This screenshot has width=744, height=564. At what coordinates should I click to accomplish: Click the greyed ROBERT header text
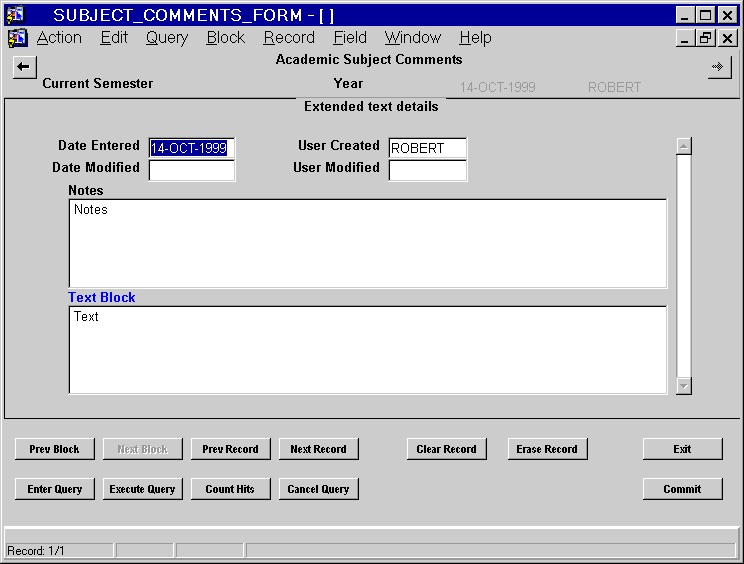[614, 87]
